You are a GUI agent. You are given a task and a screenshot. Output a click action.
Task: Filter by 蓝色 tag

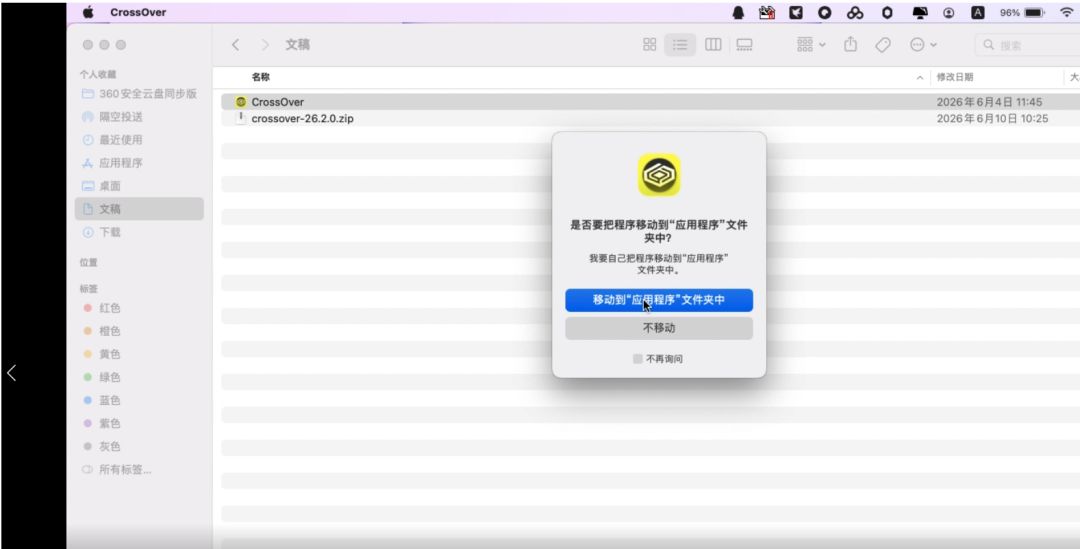pos(102,400)
